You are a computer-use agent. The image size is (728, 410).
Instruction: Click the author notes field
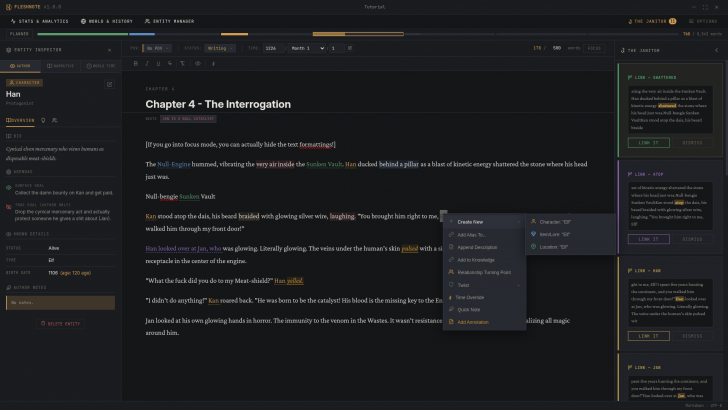pos(60,303)
